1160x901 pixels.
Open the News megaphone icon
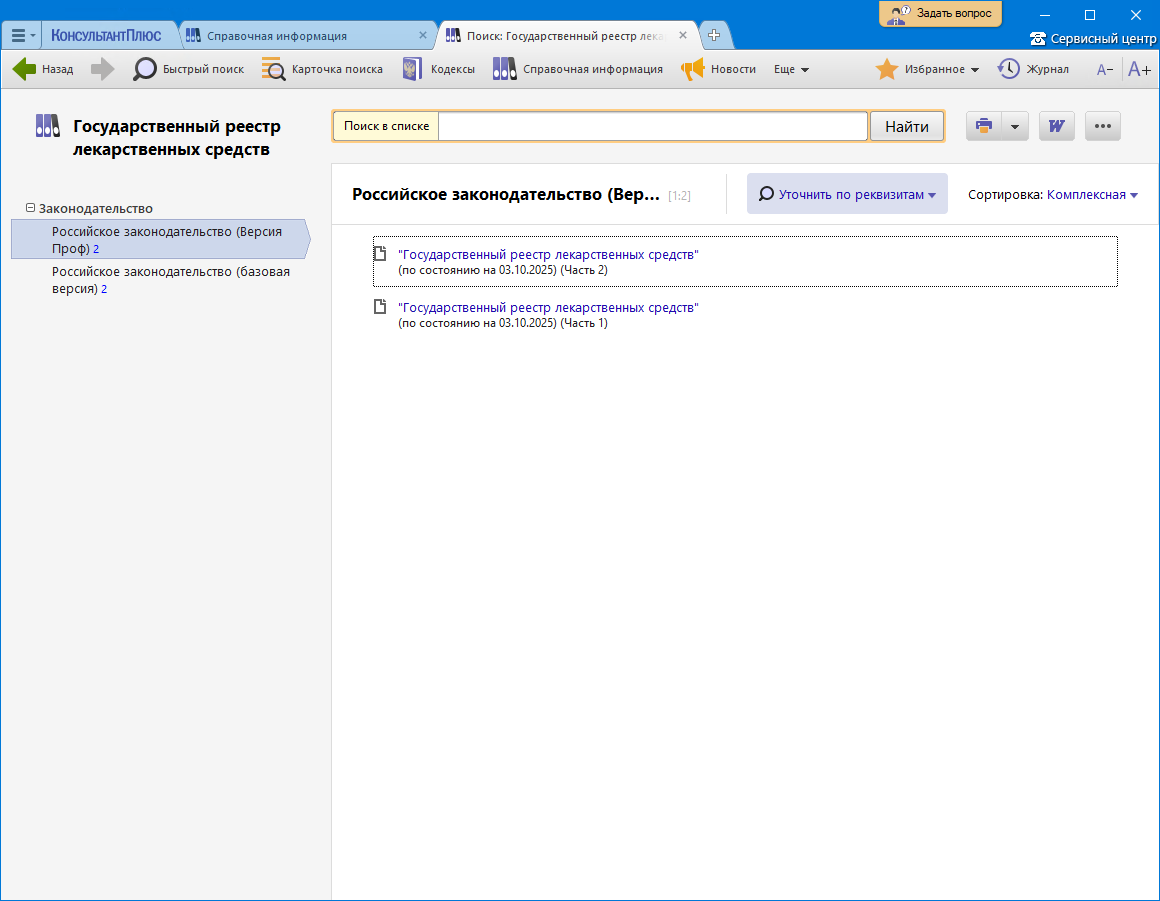693,69
